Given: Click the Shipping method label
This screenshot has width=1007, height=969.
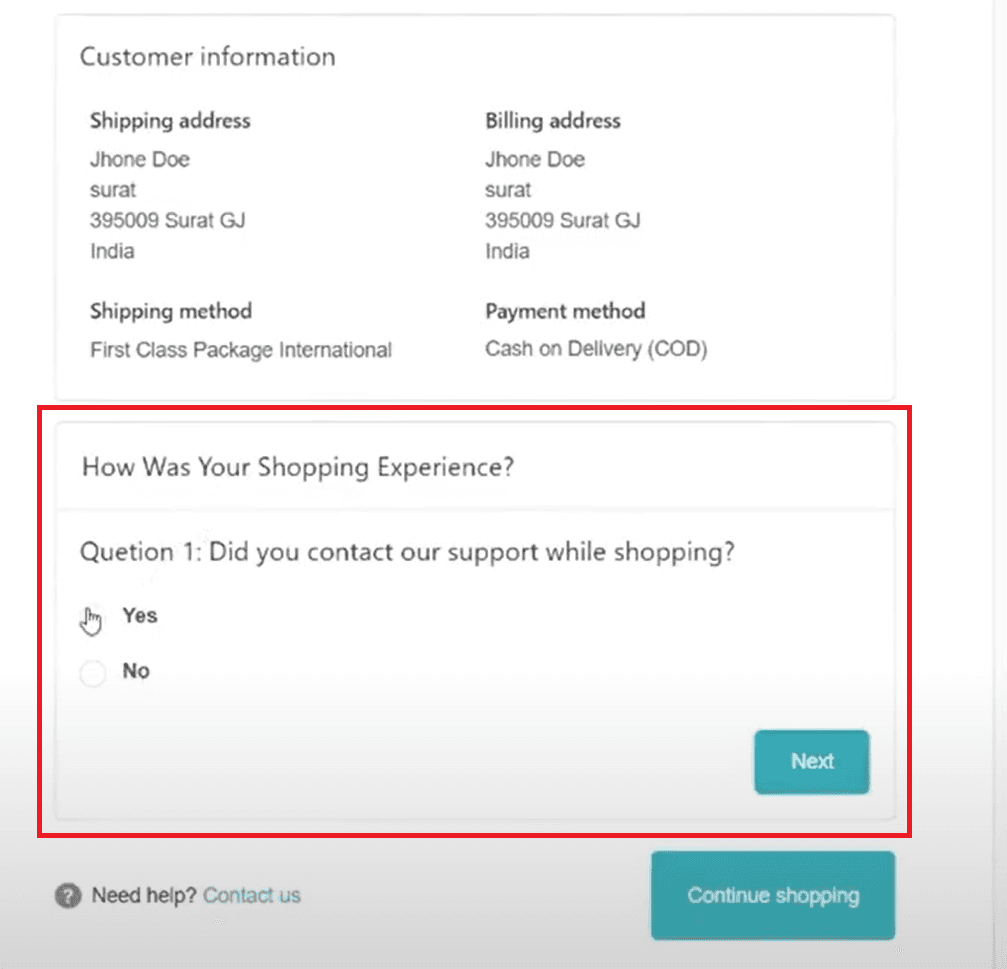Looking at the screenshot, I should pyautogui.click(x=171, y=311).
